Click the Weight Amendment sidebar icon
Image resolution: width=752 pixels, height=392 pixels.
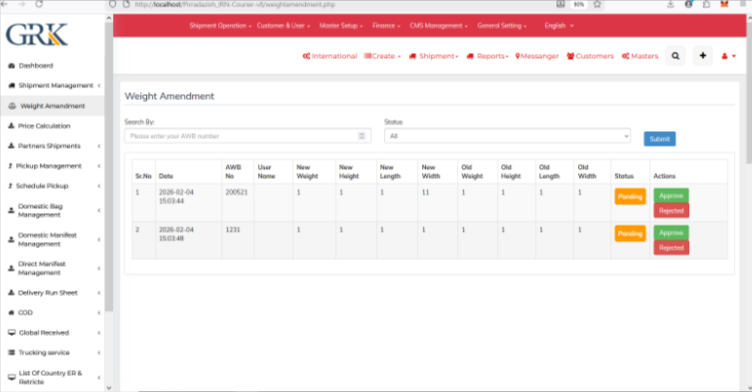[x=12, y=106]
